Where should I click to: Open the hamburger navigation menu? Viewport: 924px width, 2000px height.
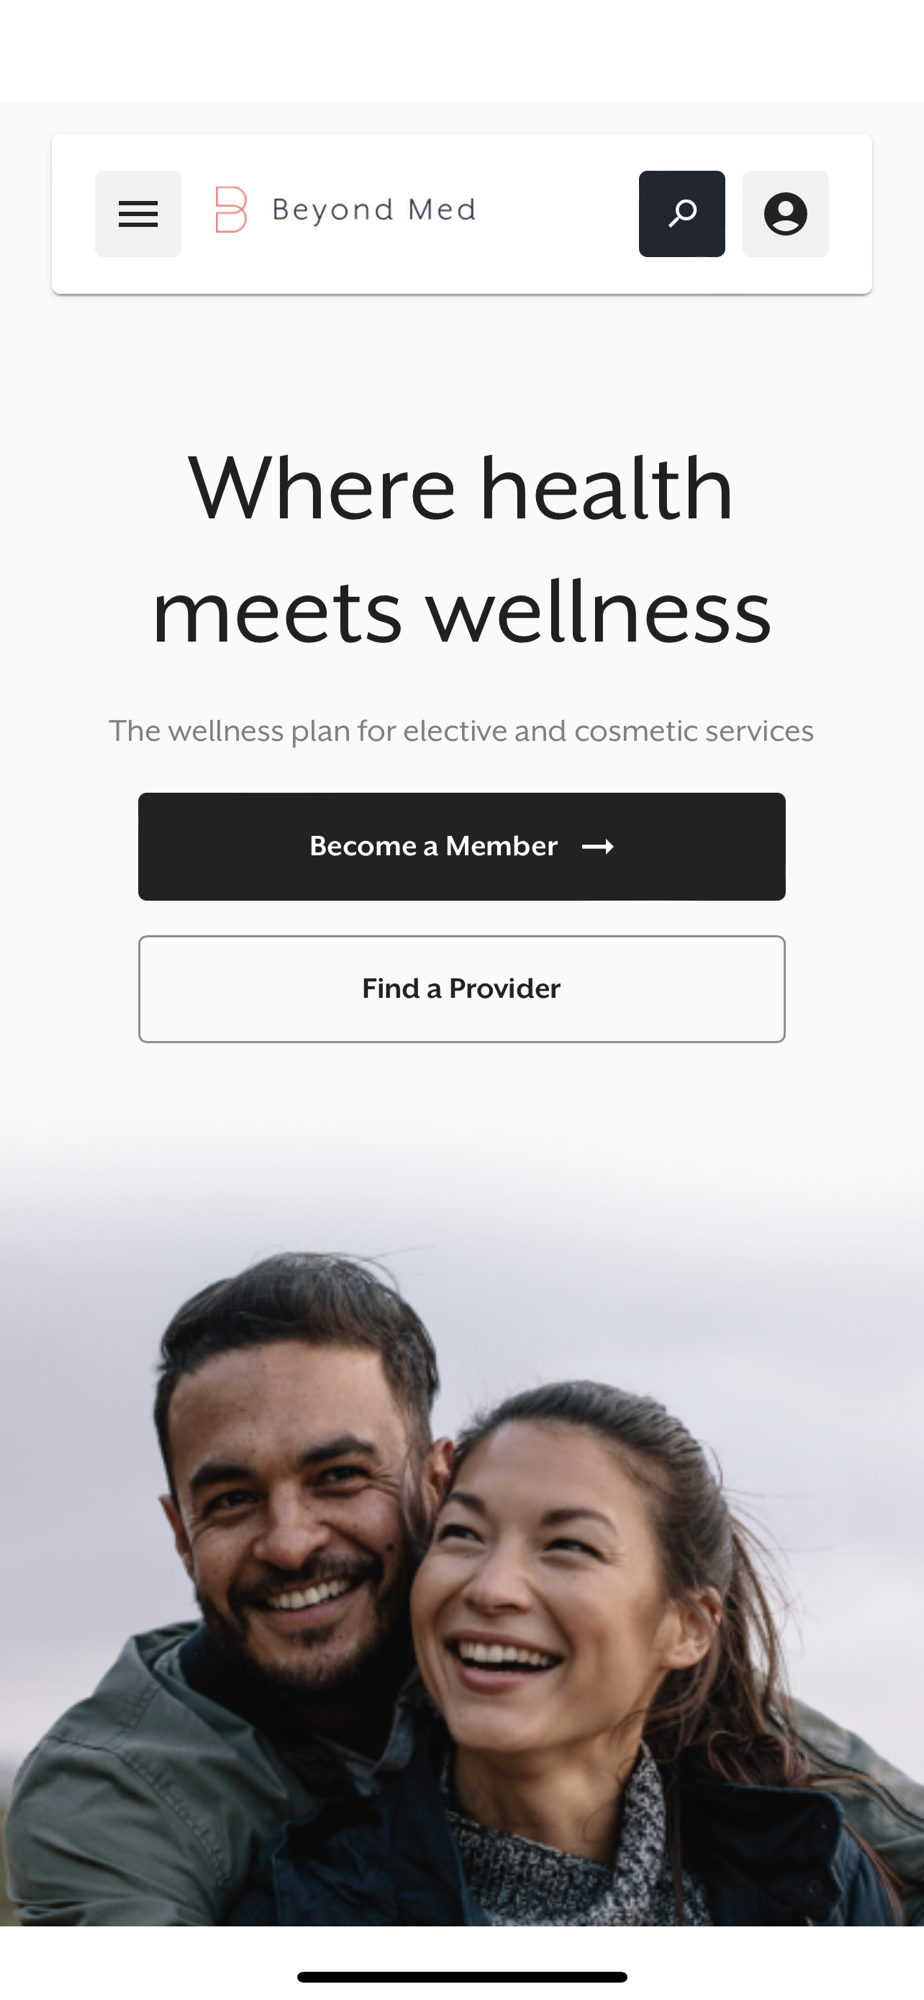pos(138,214)
